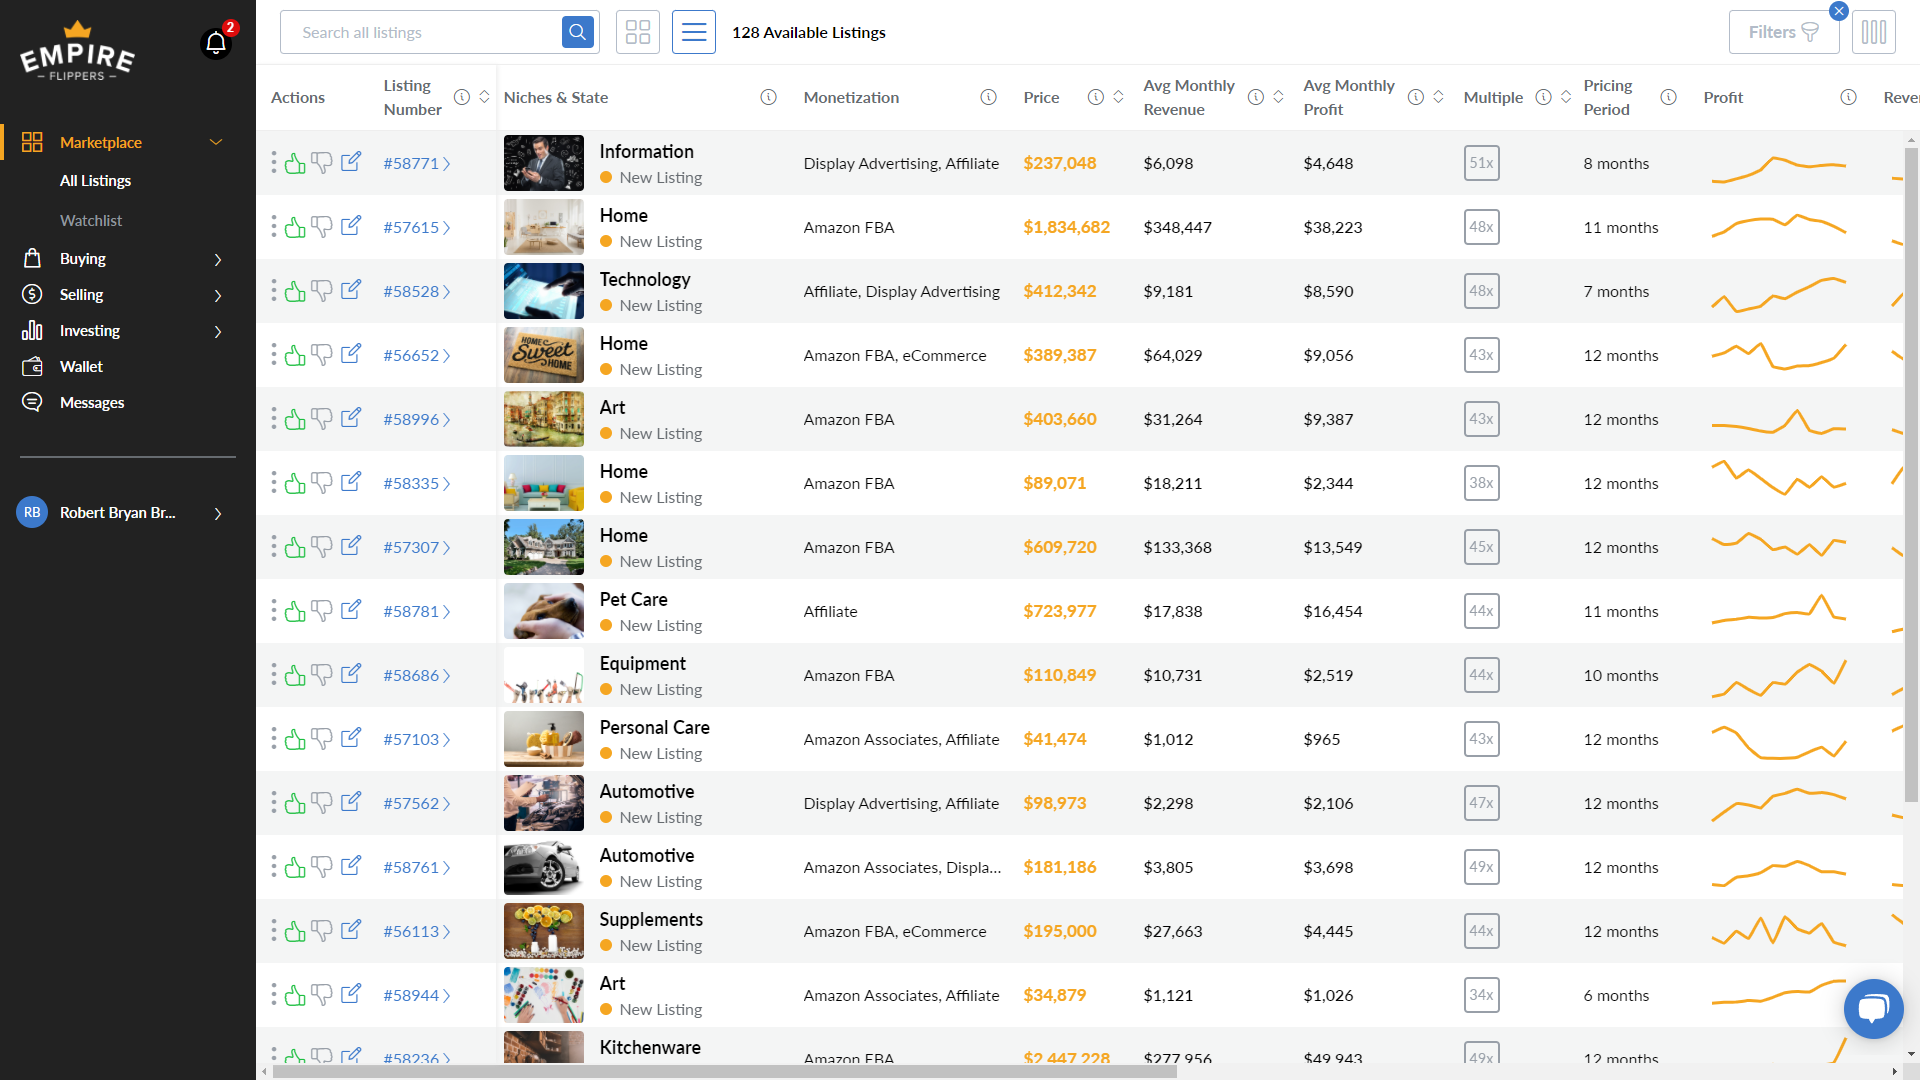Show info for Listing Number column
The image size is (1920, 1080).
(462, 97)
